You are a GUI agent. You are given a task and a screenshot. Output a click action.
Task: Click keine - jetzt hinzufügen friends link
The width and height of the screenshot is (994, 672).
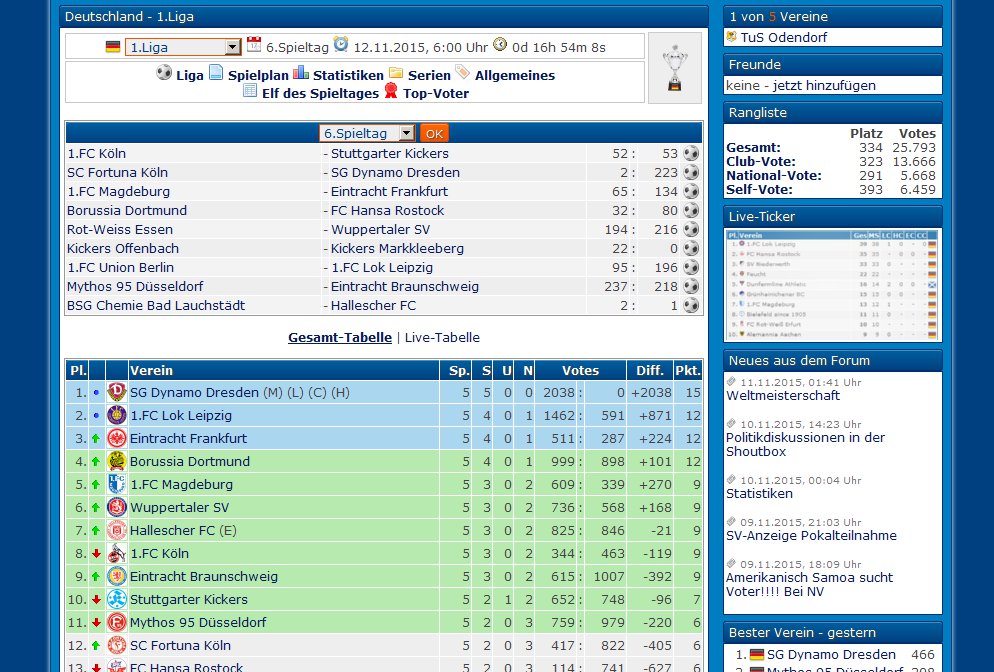point(801,86)
